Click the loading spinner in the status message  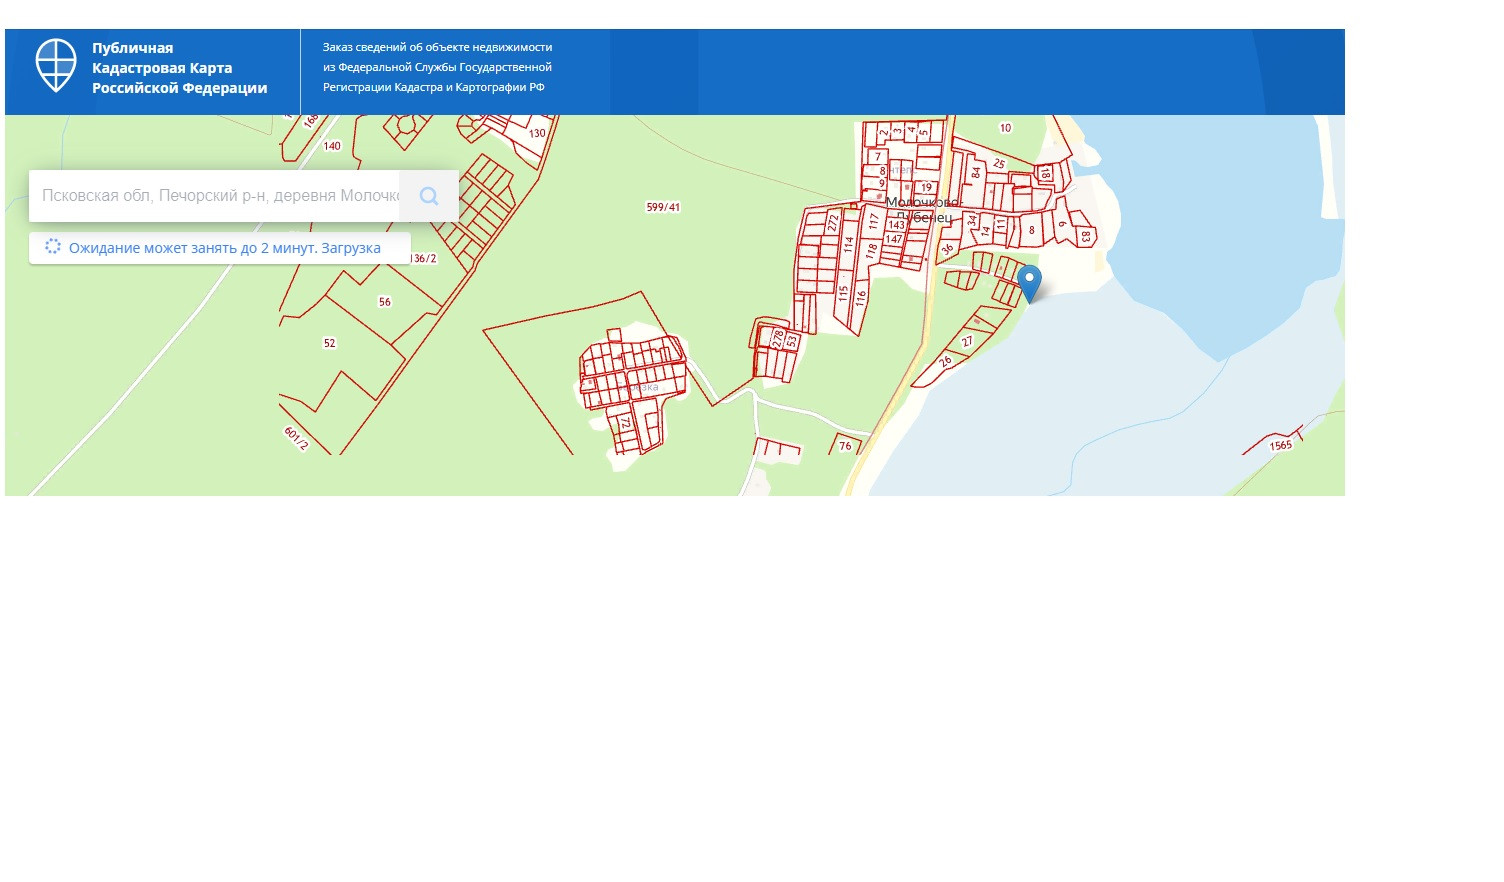tap(53, 247)
